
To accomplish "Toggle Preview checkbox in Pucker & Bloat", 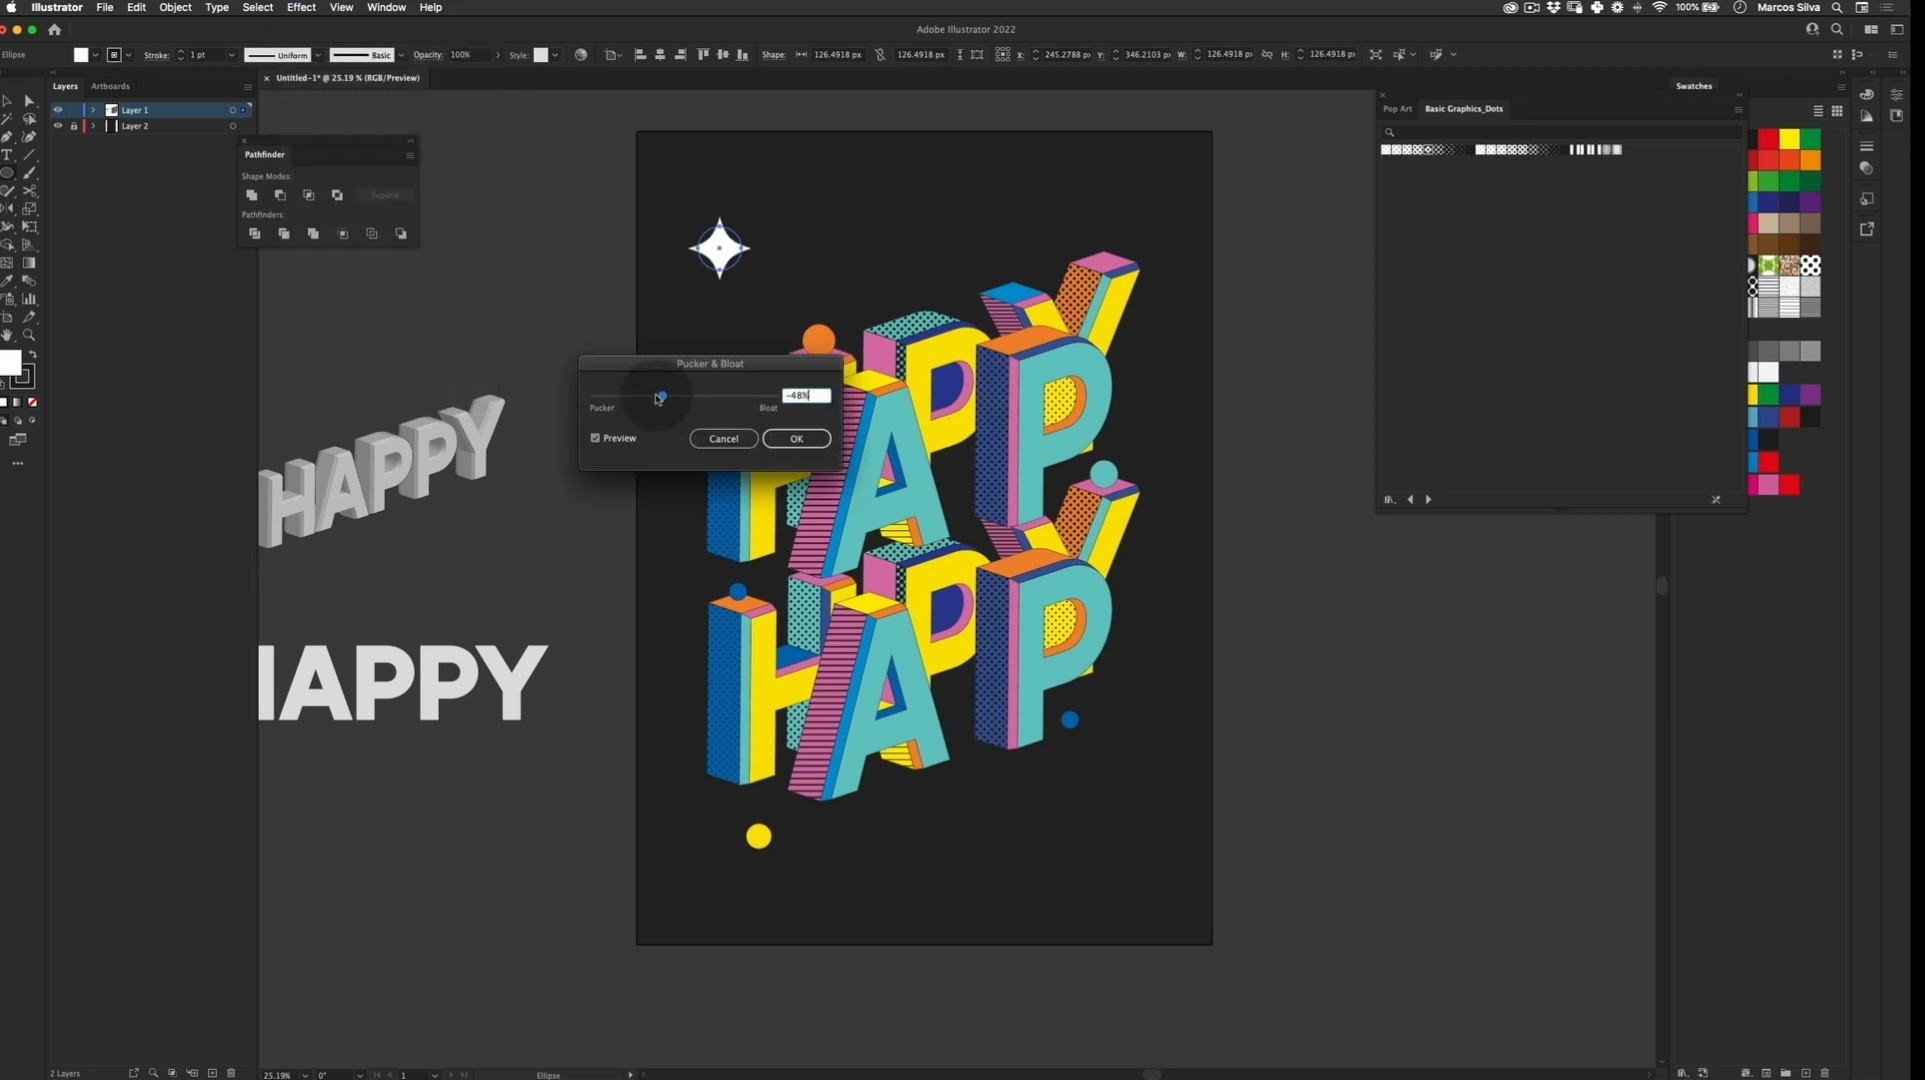I will click(x=595, y=438).
